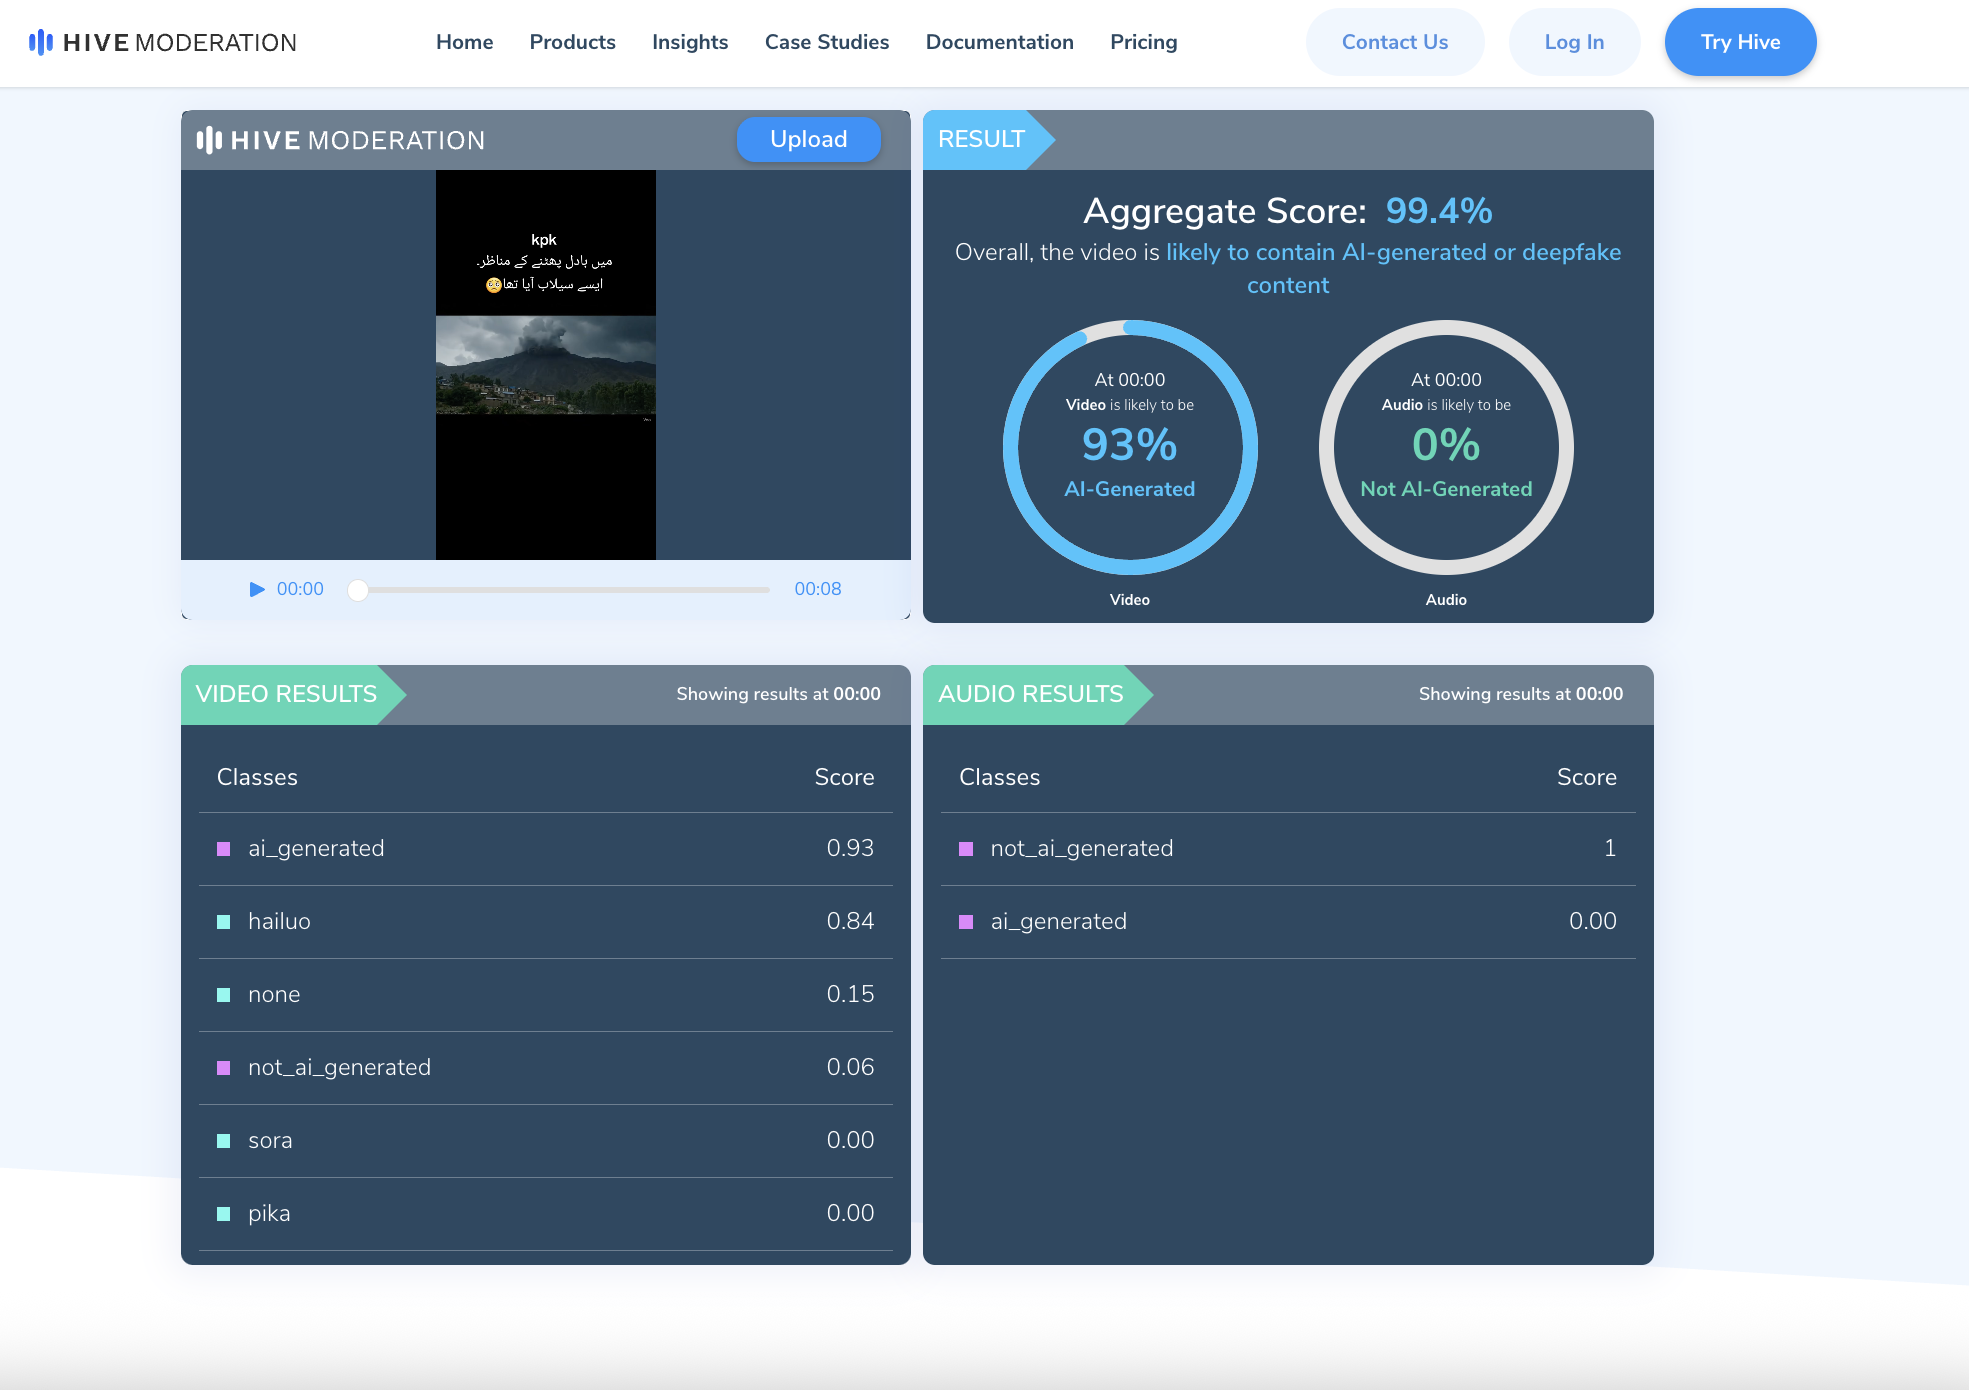Viewport: 1969px width, 1390px height.
Task: Play the video with the play icon
Action: [257, 589]
